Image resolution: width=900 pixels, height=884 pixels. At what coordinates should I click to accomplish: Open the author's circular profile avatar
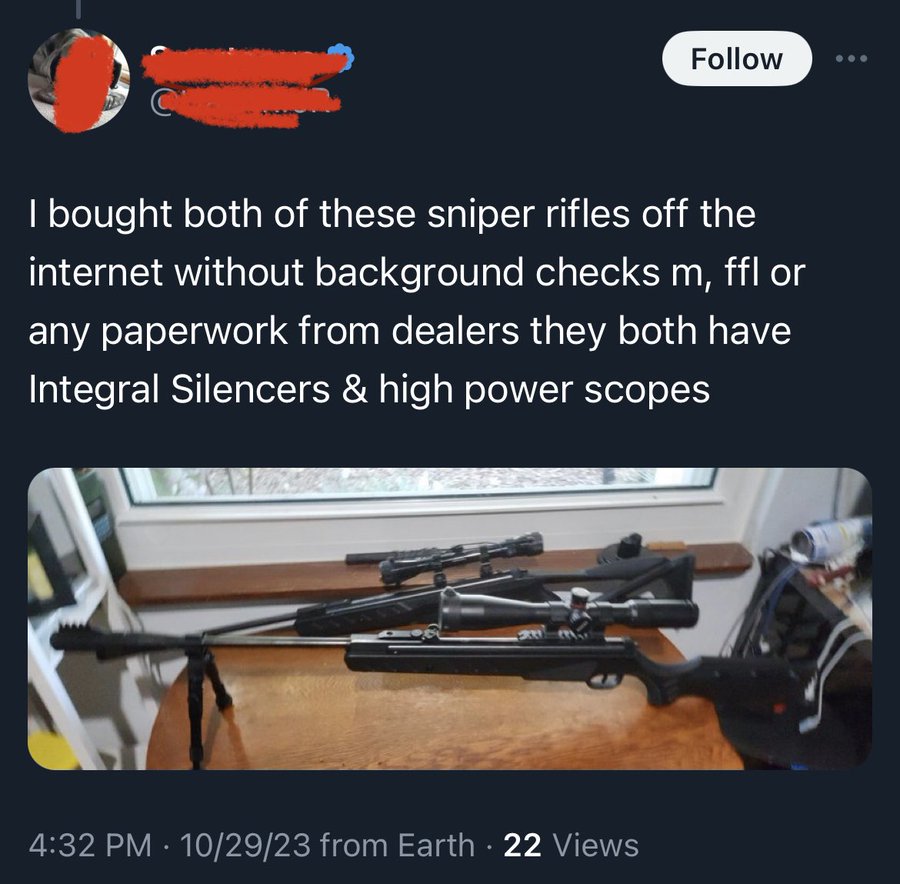pos(79,80)
